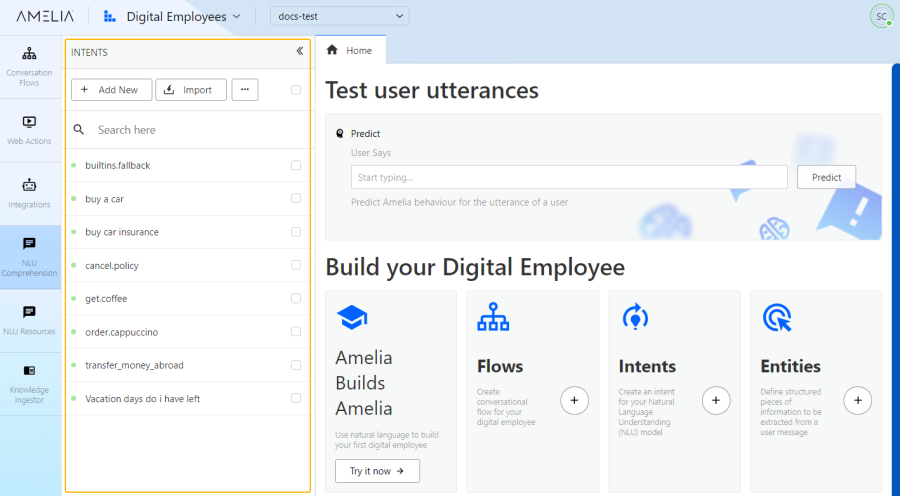Check the get.coffee checkbox
The height and width of the screenshot is (496, 900).
296,299
